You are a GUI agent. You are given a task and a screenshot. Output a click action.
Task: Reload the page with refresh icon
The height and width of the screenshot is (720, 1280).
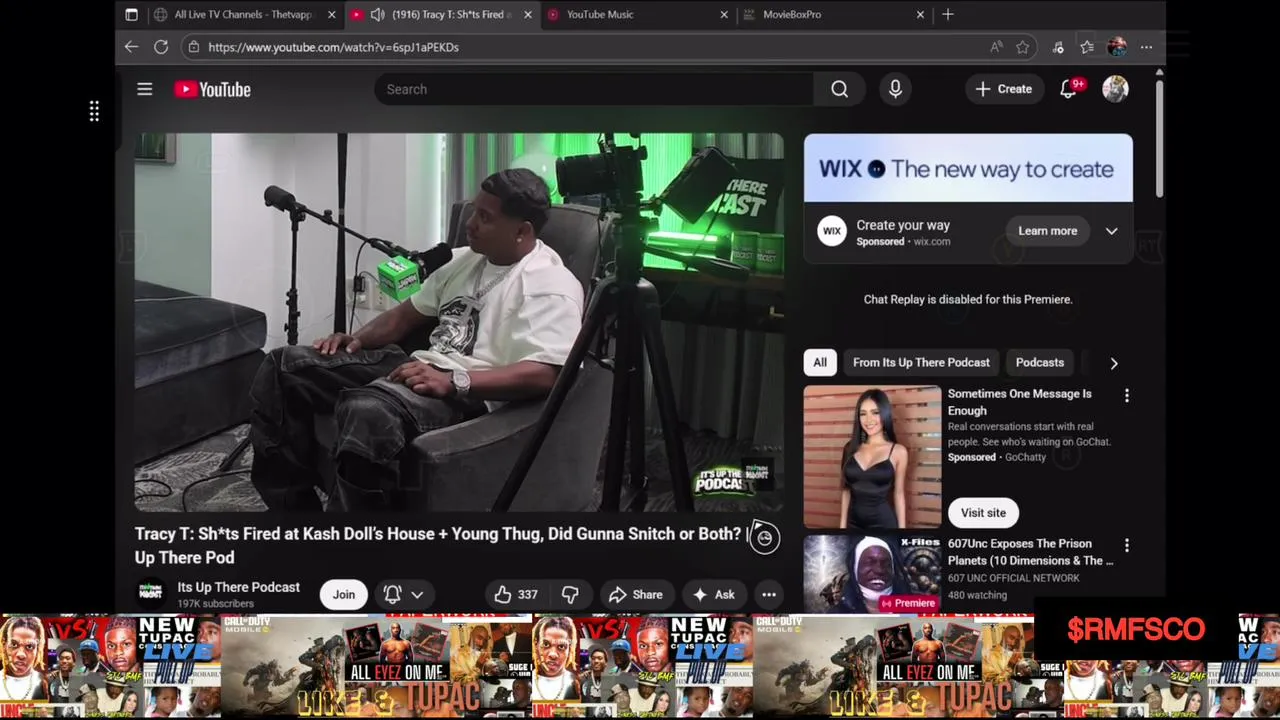[161, 47]
